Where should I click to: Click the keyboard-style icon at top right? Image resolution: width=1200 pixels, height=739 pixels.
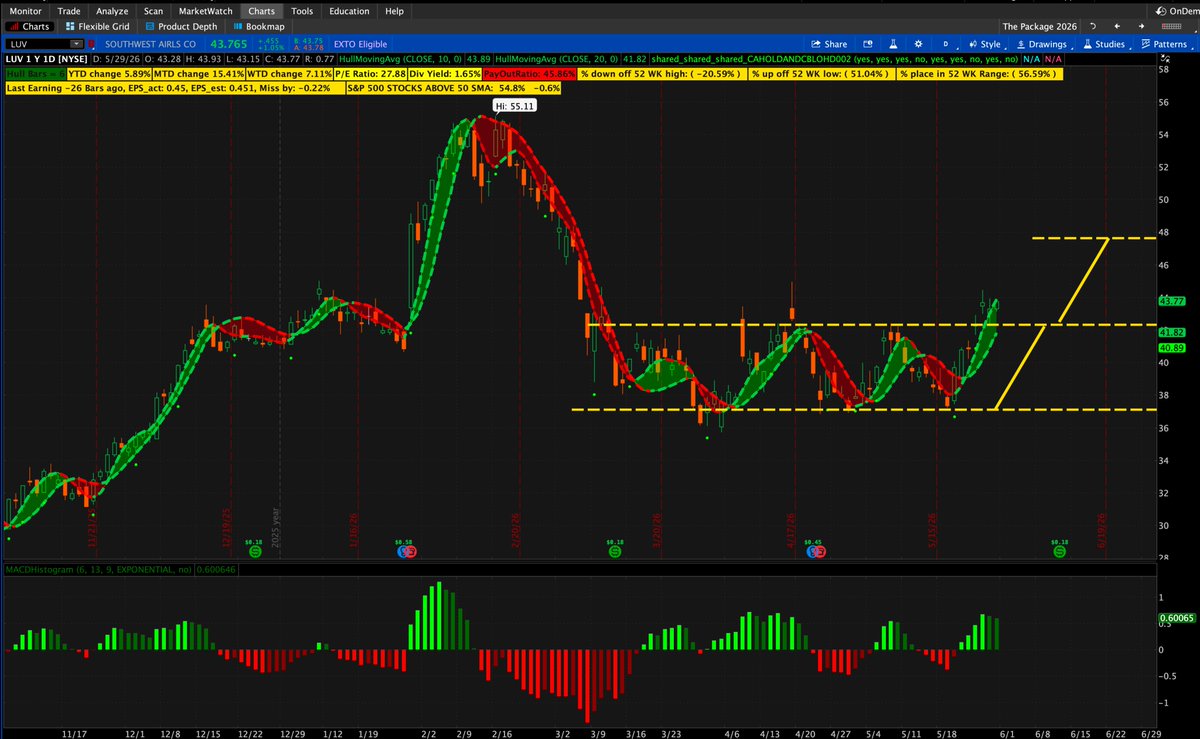(x=1172, y=26)
